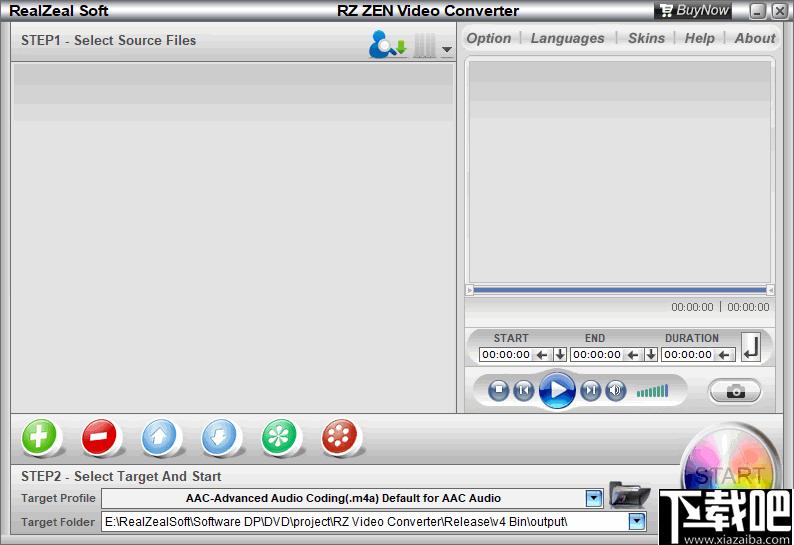Screen dimensions: 794x545
Task: Browse output folder with folder icon
Action: tap(629, 495)
